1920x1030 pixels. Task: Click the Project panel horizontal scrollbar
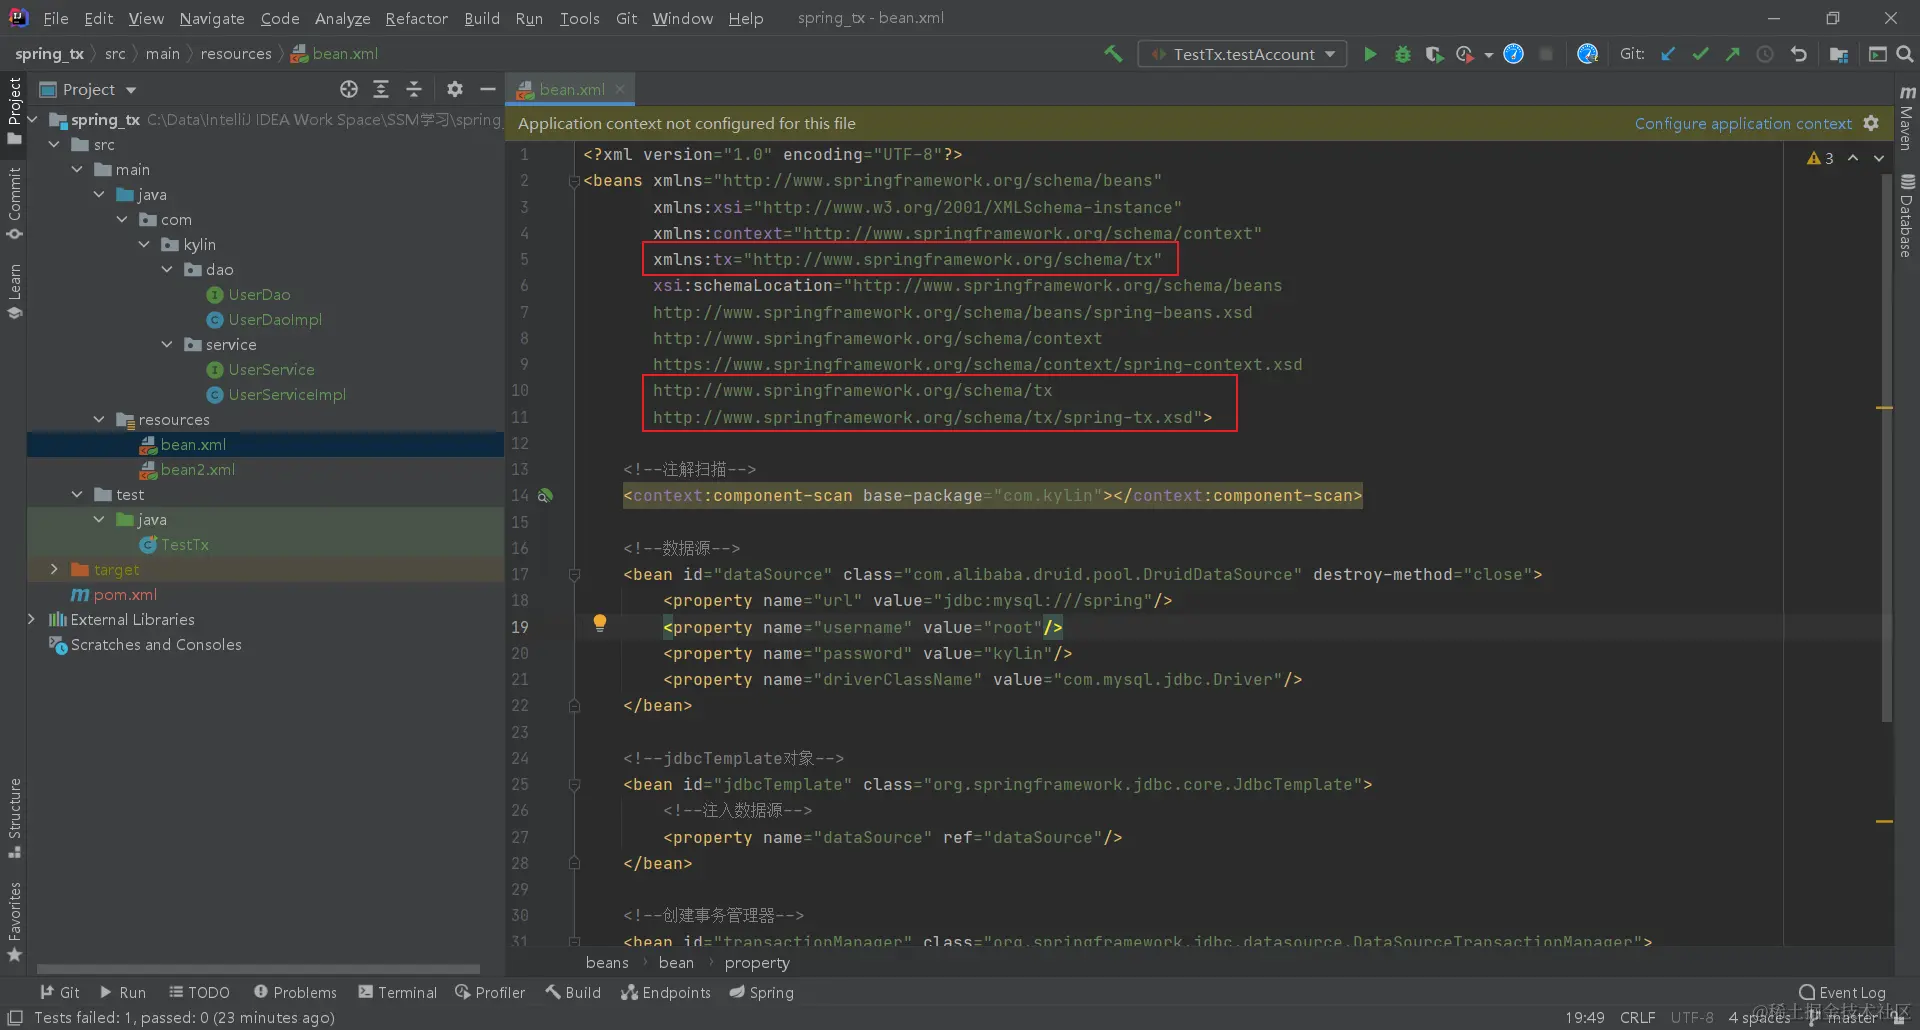[x=258, y=968]
